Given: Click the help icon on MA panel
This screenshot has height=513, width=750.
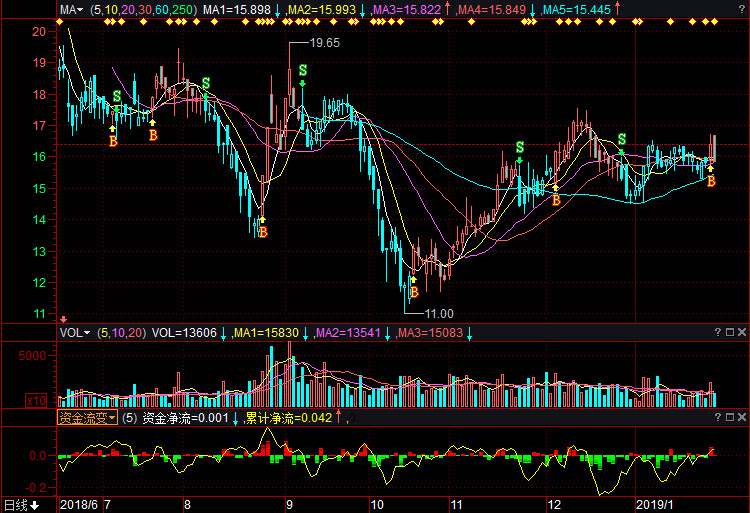Looking at the screenshot, I should (x=742, y=9).
